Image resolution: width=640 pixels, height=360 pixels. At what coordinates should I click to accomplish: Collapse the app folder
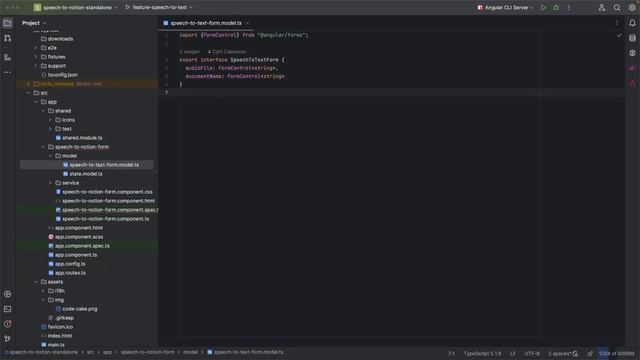point(36,102)
